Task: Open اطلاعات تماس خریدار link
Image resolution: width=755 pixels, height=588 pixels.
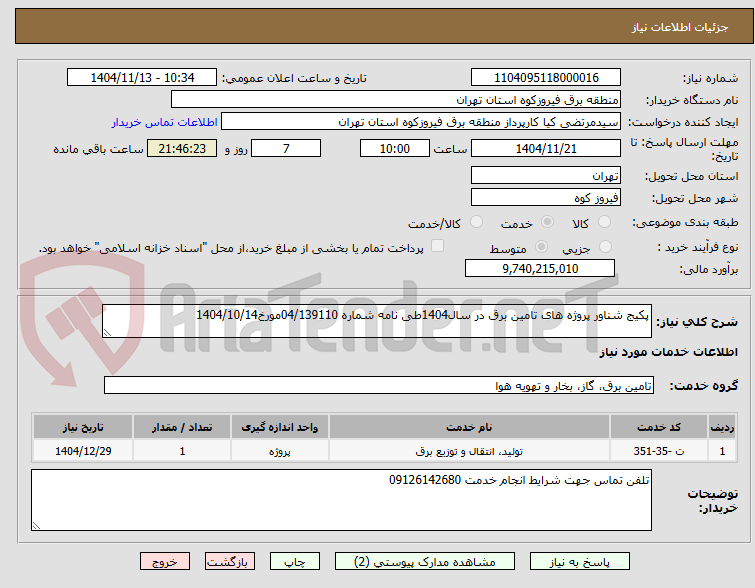Action: tap(165, 122)
